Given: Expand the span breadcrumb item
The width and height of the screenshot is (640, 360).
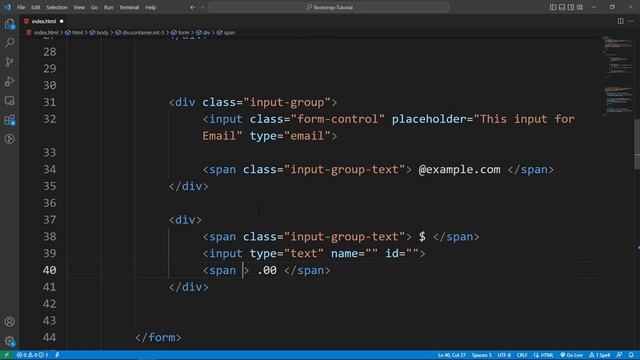Looking at the screenshot, I should pos(226,33).
